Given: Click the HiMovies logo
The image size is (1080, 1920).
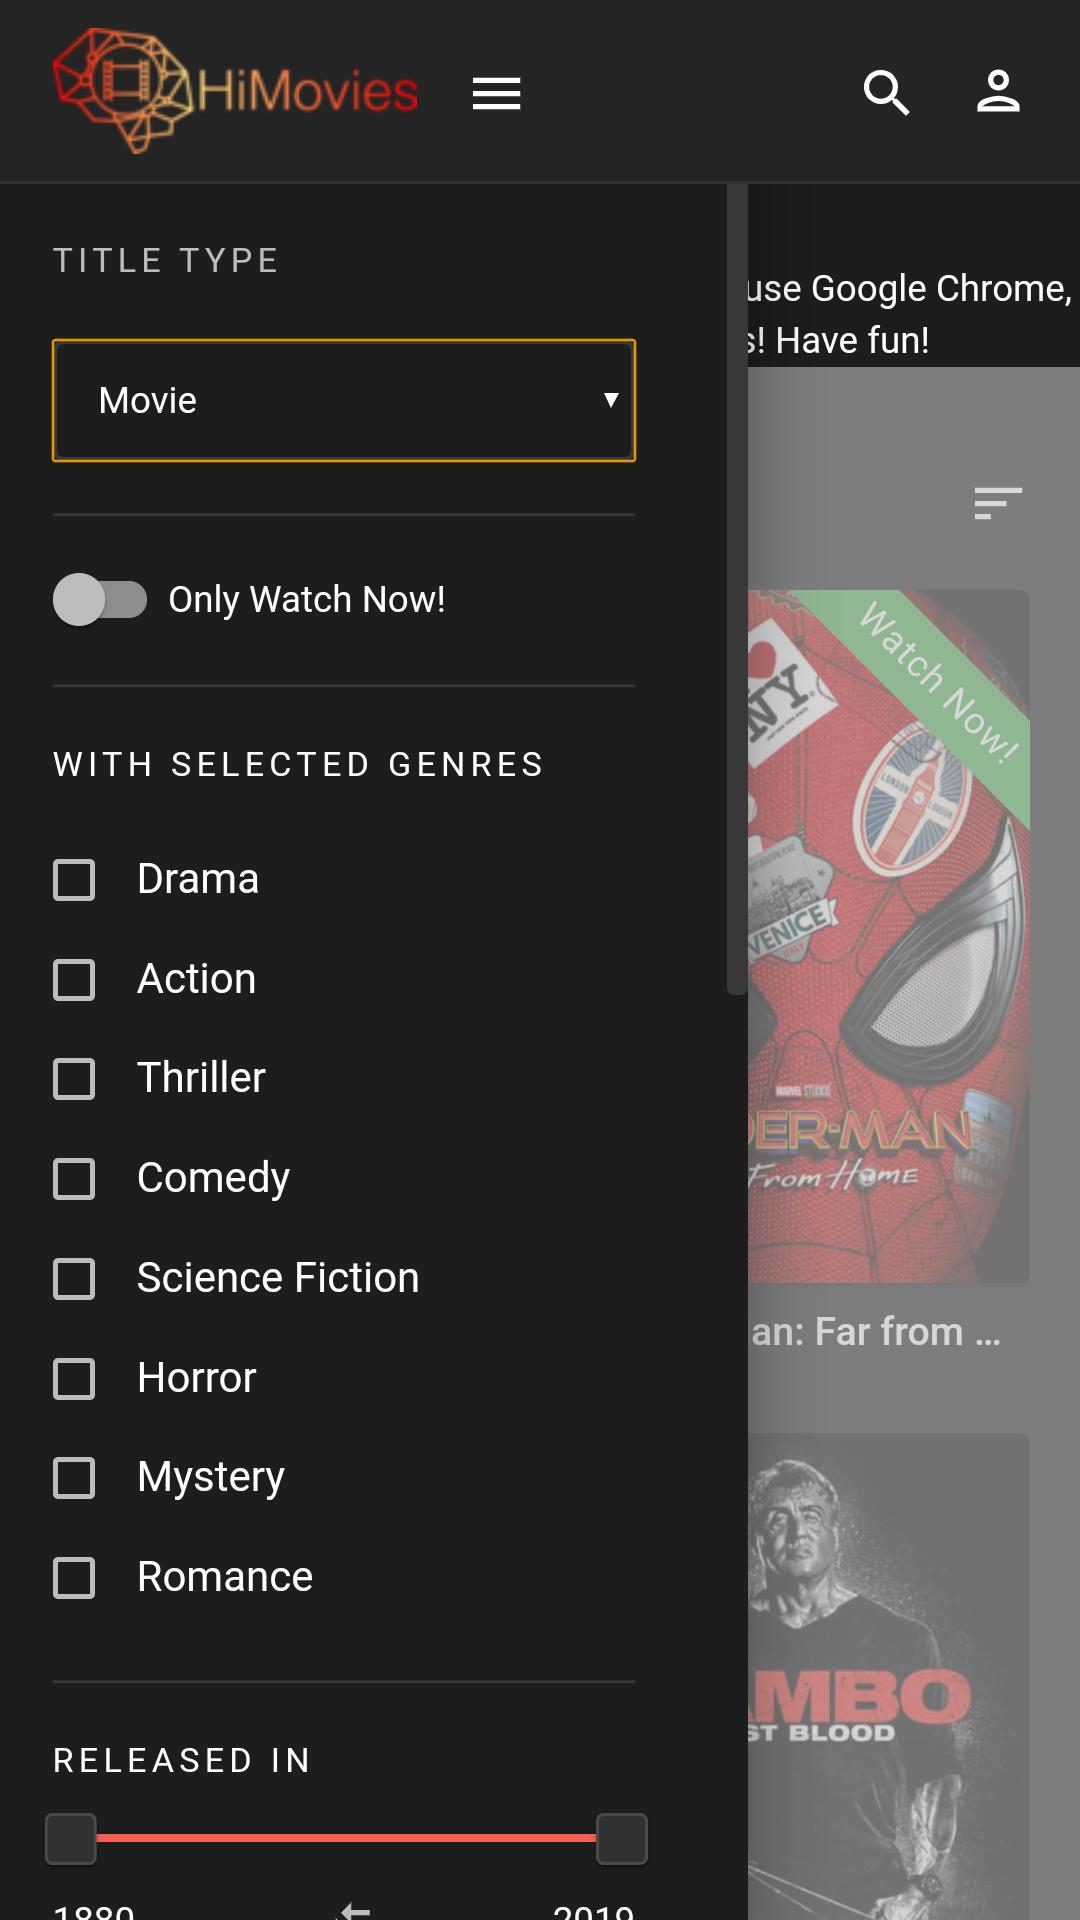Looking at the screenshot, I should (x=236, y=91).
